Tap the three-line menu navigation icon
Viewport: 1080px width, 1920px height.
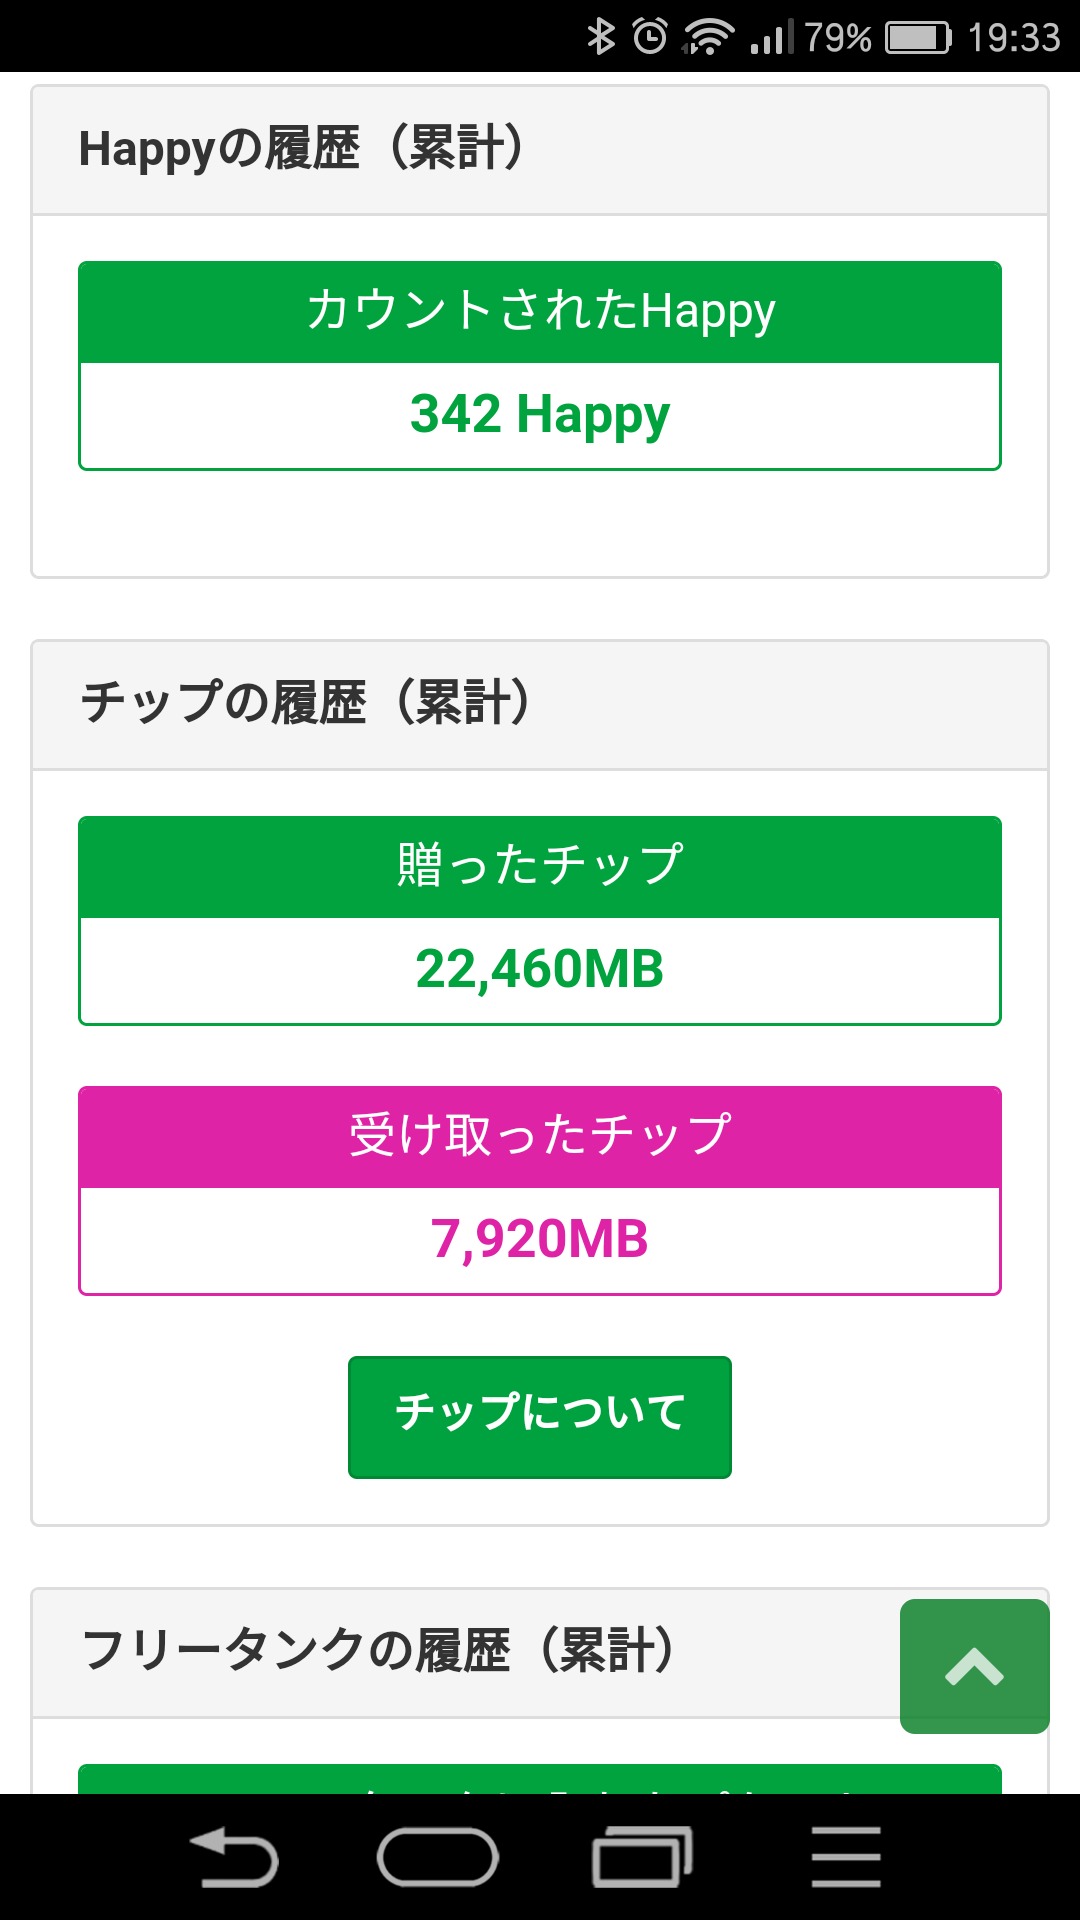click(x=846, y=1858)
